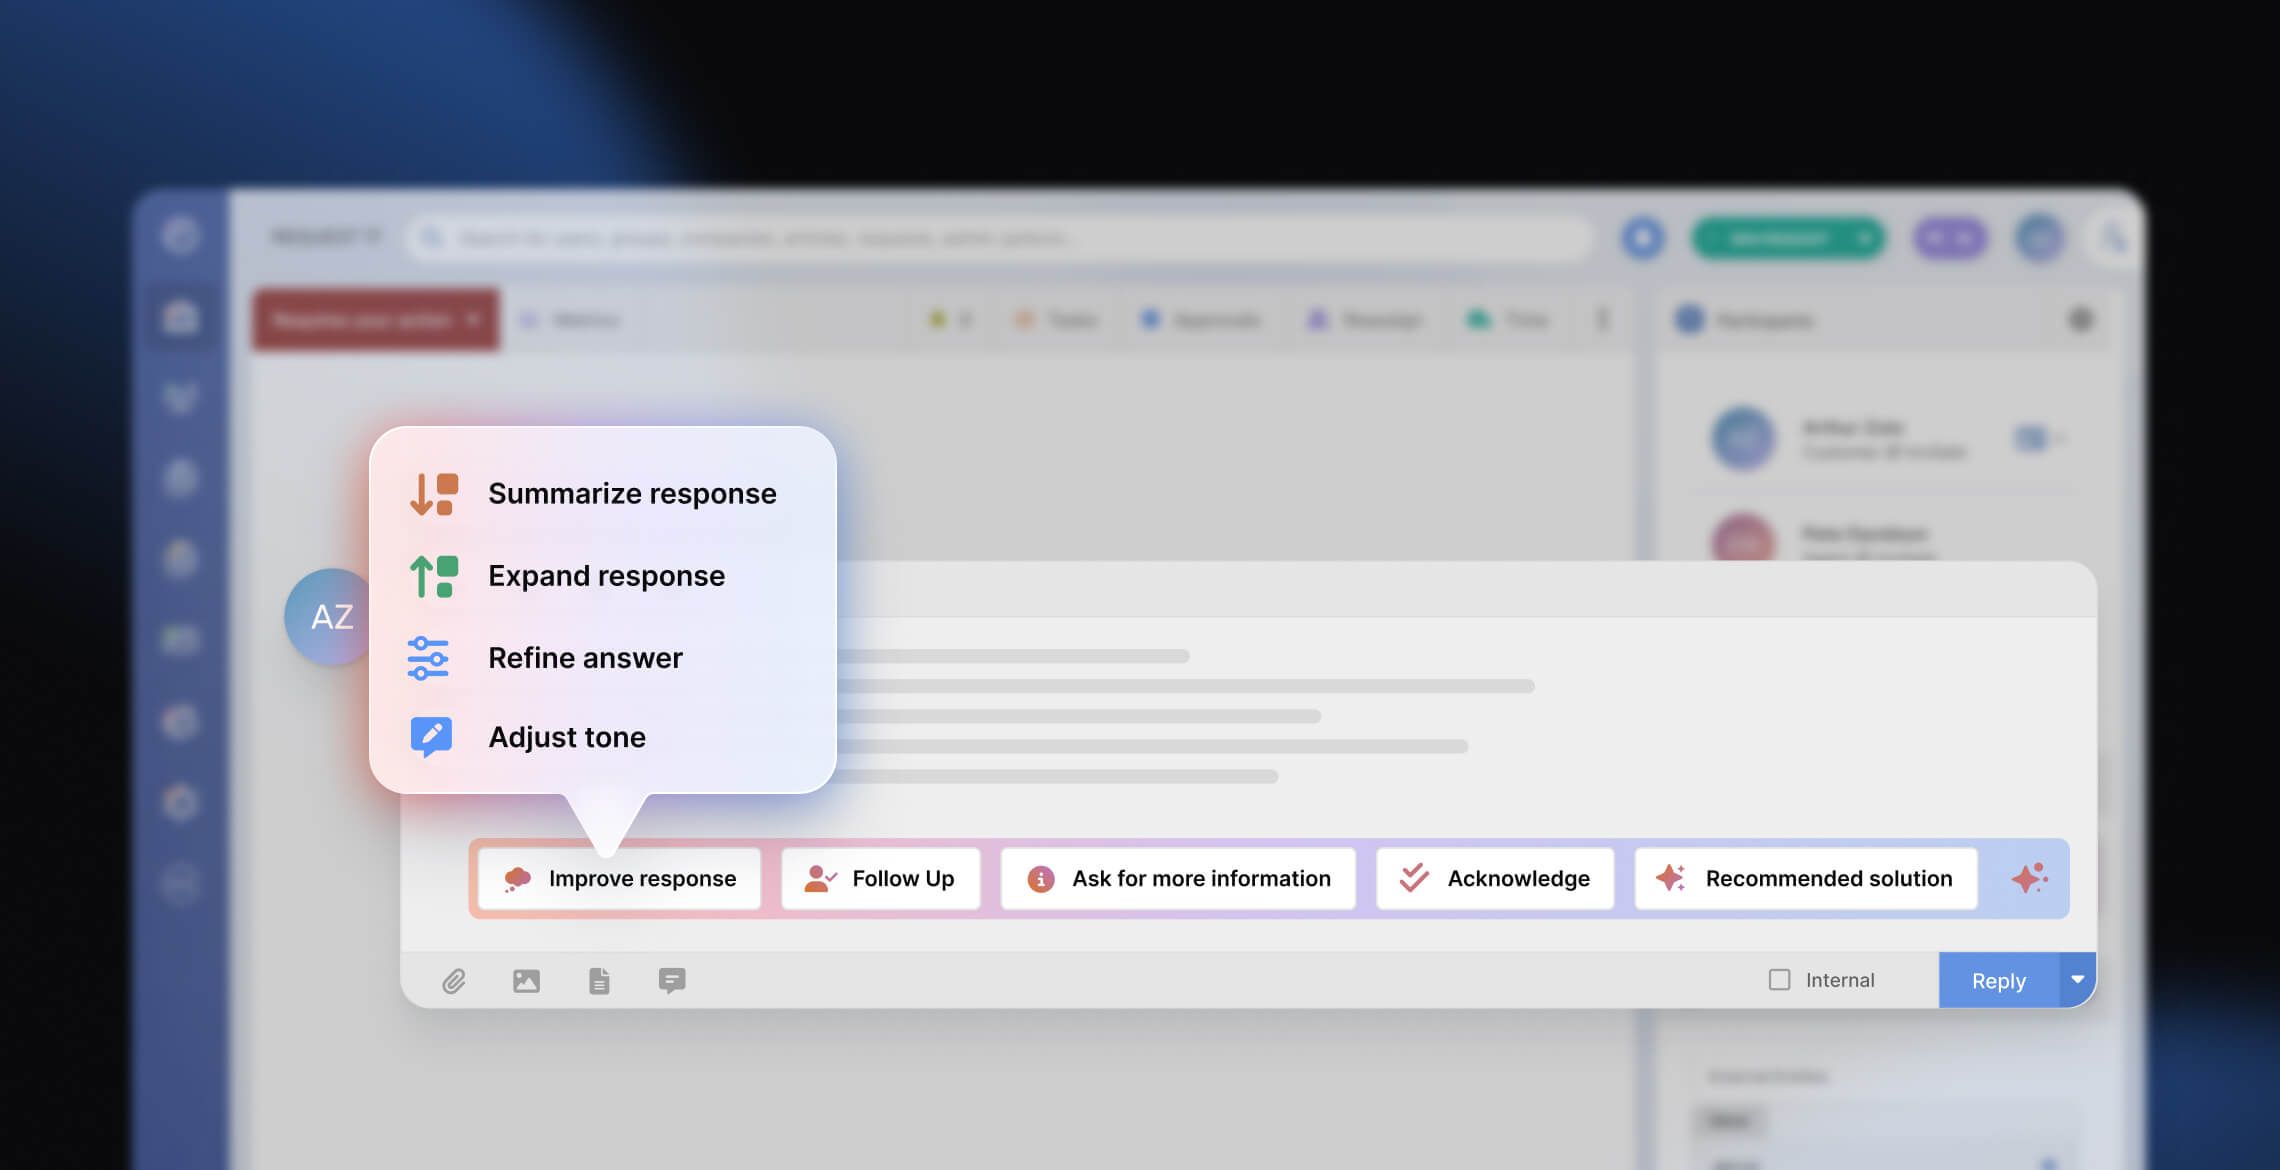Image resolution: width=2280 pixels, height=1170 pixels.
Task: Open the canned response comment icon
Action: point(671,981)
